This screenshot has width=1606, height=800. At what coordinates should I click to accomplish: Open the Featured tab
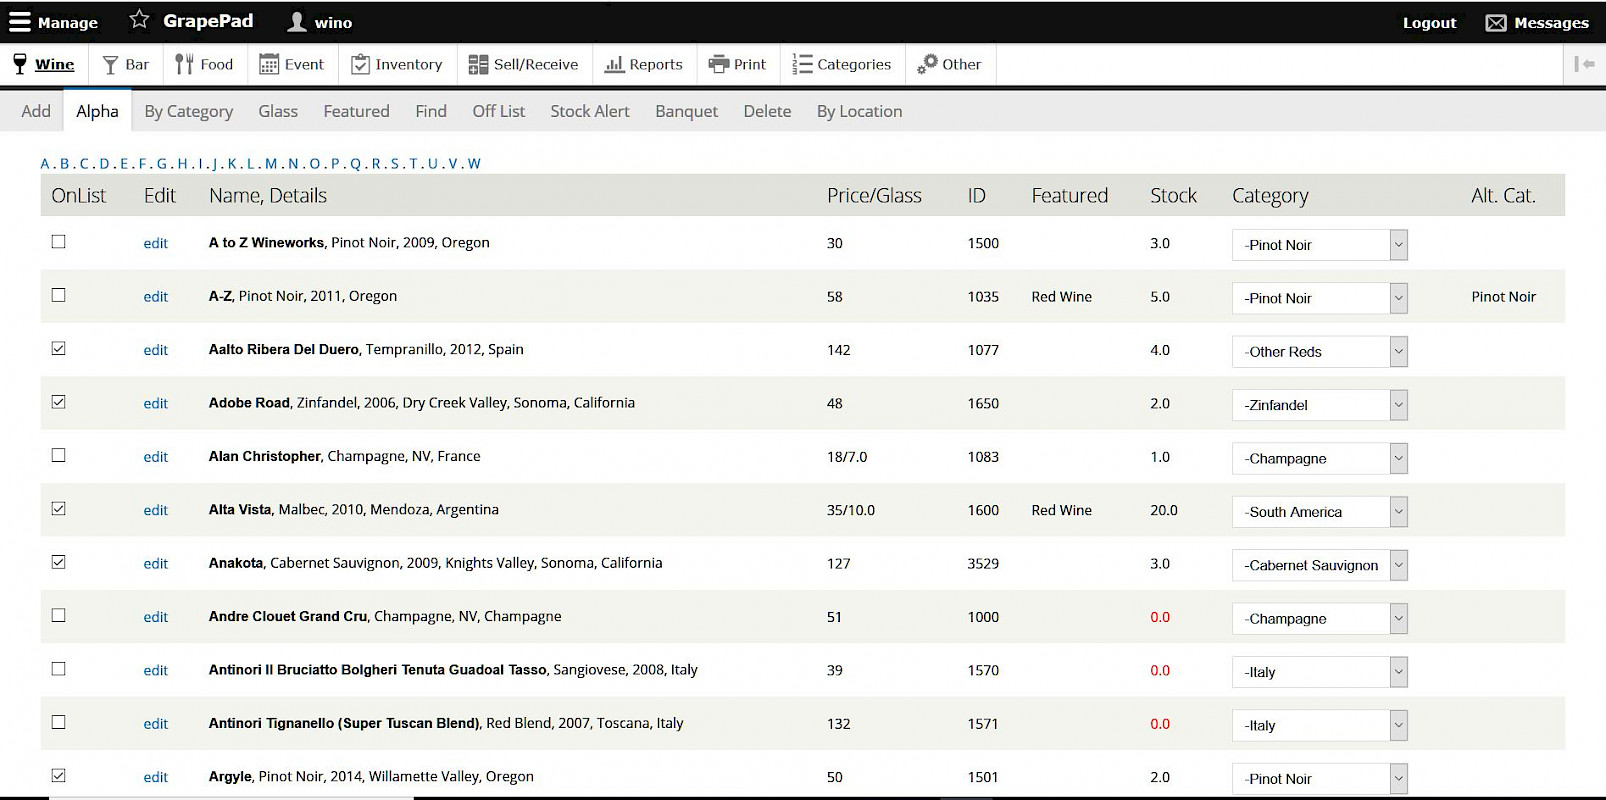coord(356,111)
